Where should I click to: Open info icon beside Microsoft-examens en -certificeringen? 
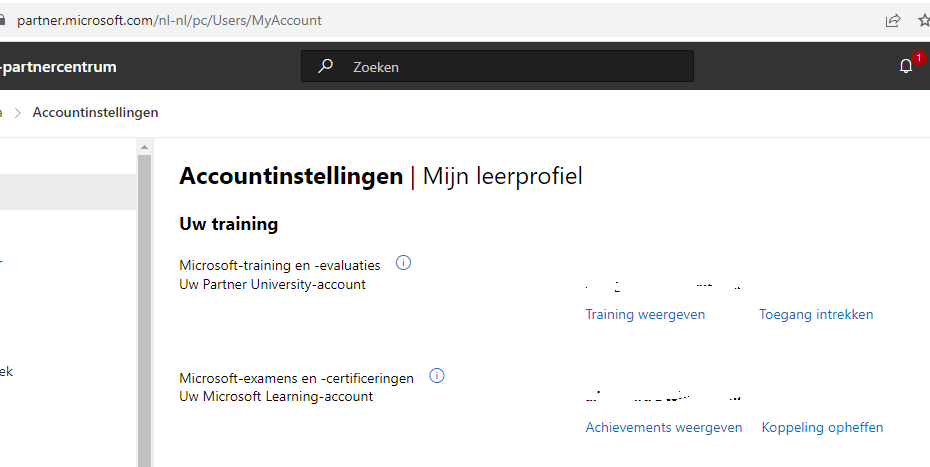coord(437,376)
